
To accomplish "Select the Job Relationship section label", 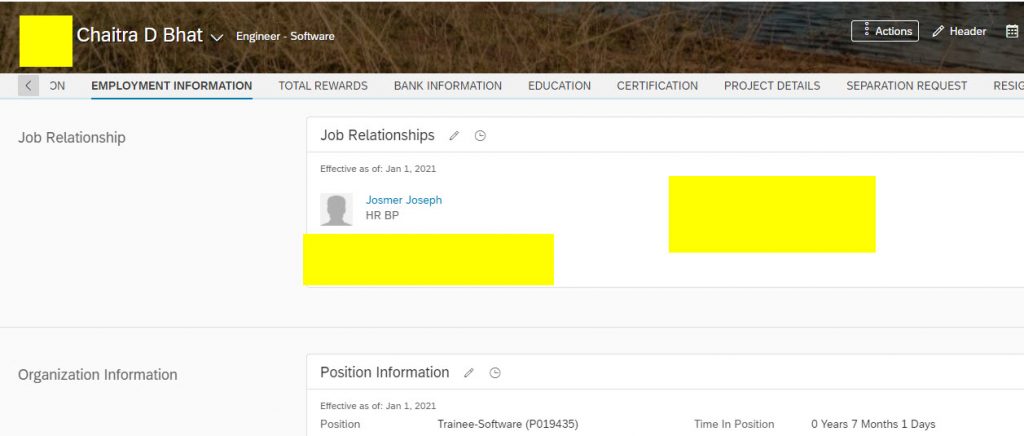I will tap(72, 138).
